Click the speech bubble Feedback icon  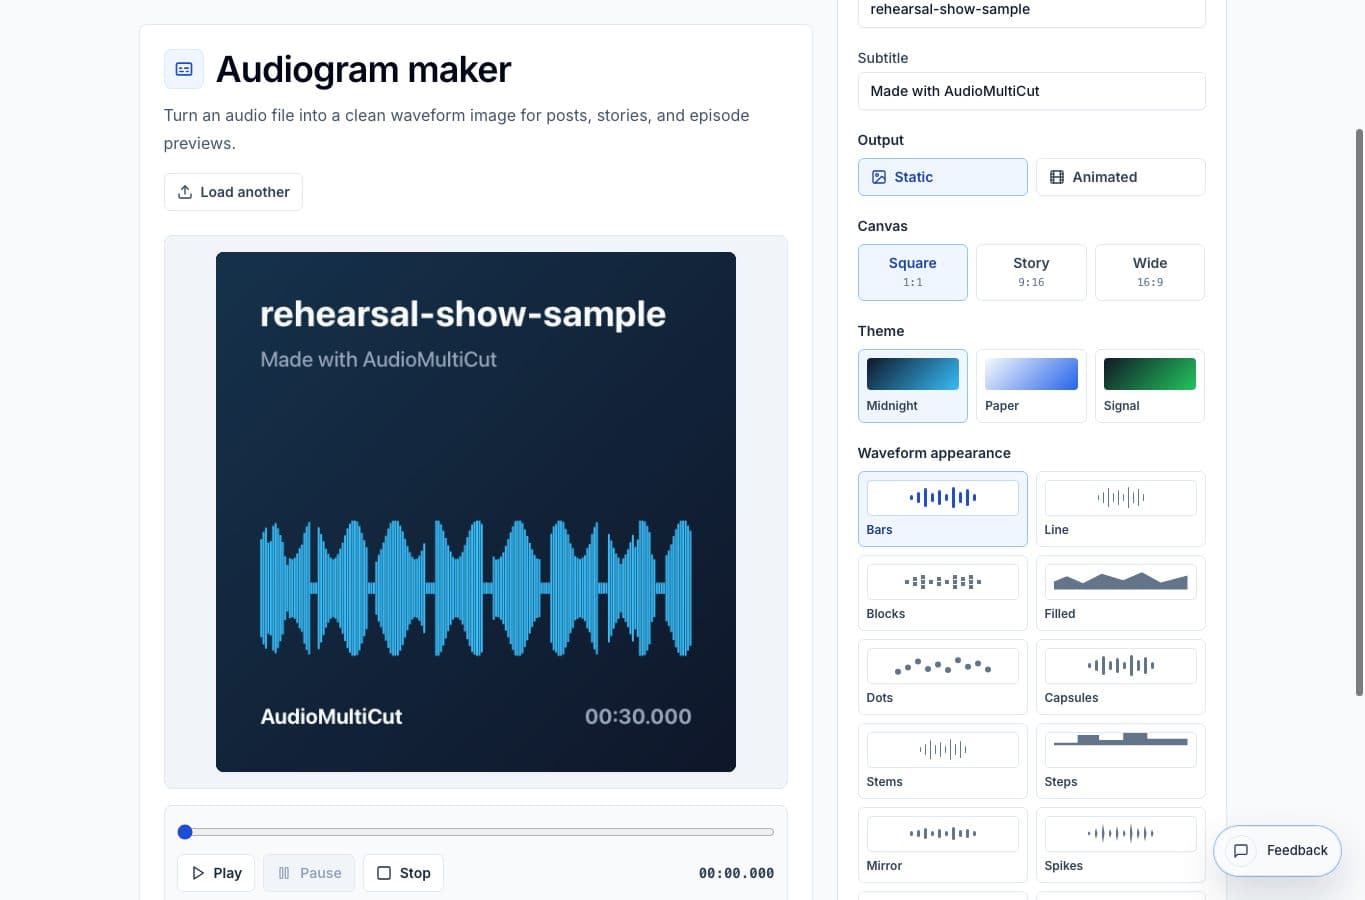(1241, 851)
